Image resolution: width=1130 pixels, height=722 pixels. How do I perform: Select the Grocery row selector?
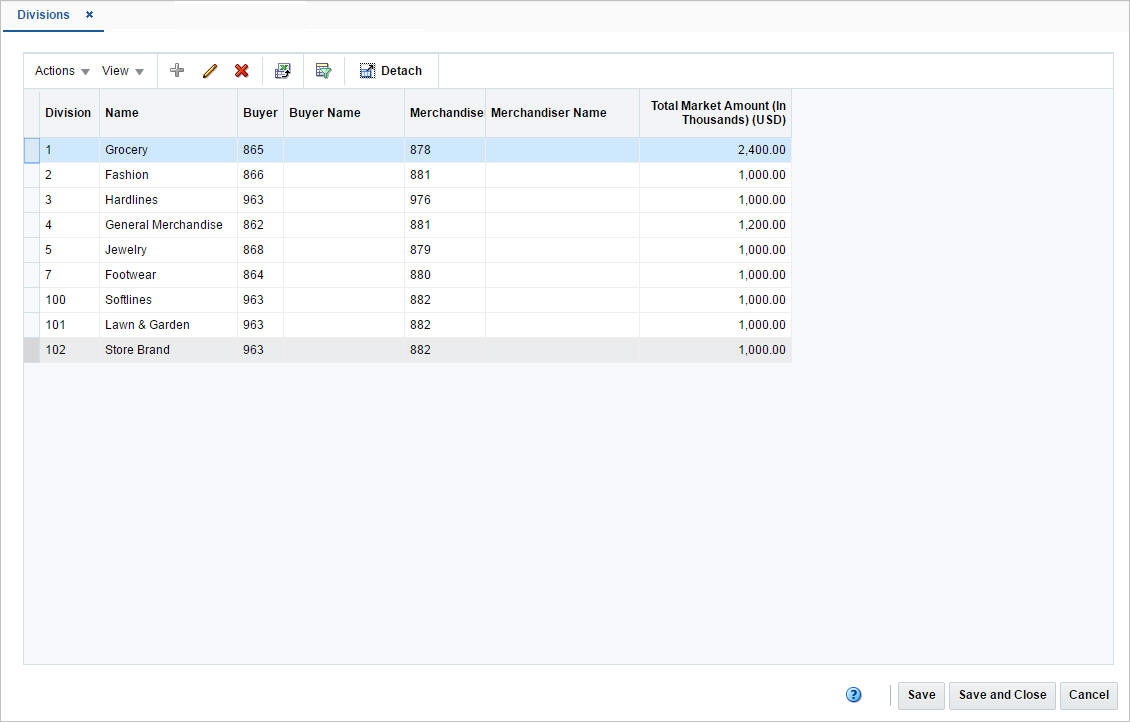coord(32,150)
